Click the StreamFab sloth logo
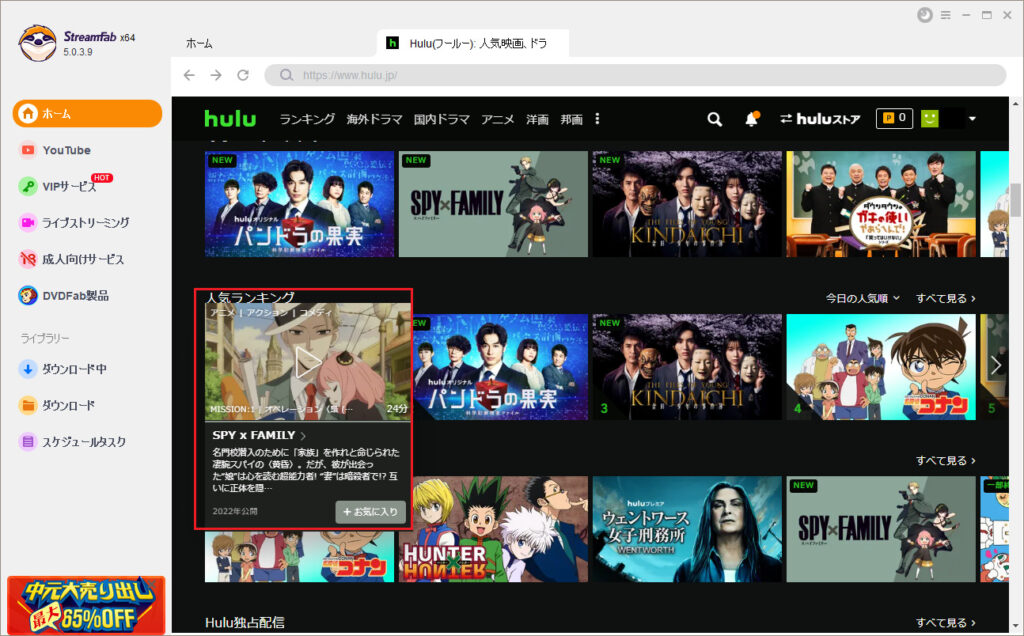The height and width of the screenshot is (636, 1024). pyautogui.click(x=37, y=44)
